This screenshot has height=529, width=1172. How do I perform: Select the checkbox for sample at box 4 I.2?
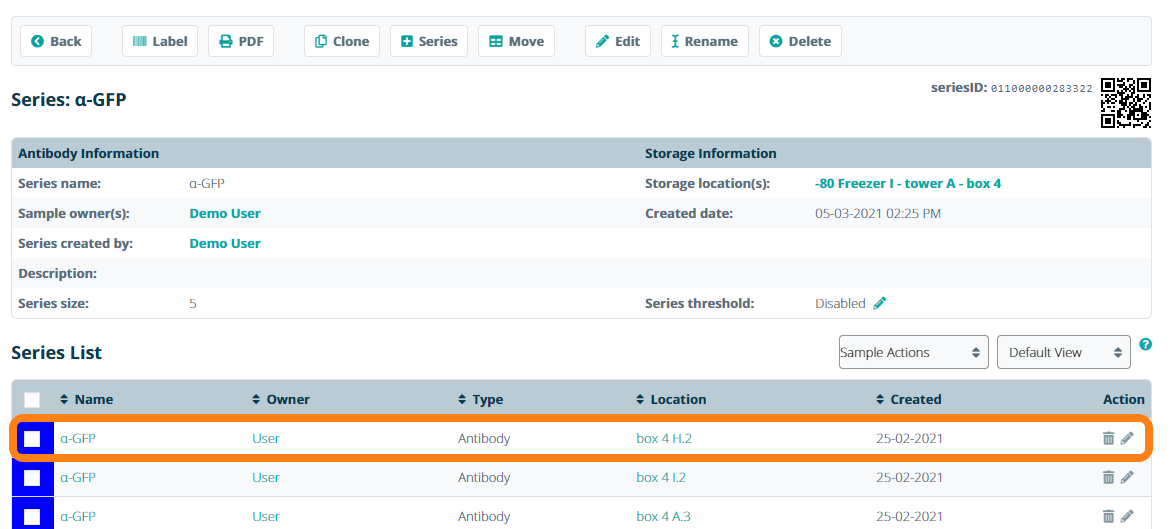32,478
